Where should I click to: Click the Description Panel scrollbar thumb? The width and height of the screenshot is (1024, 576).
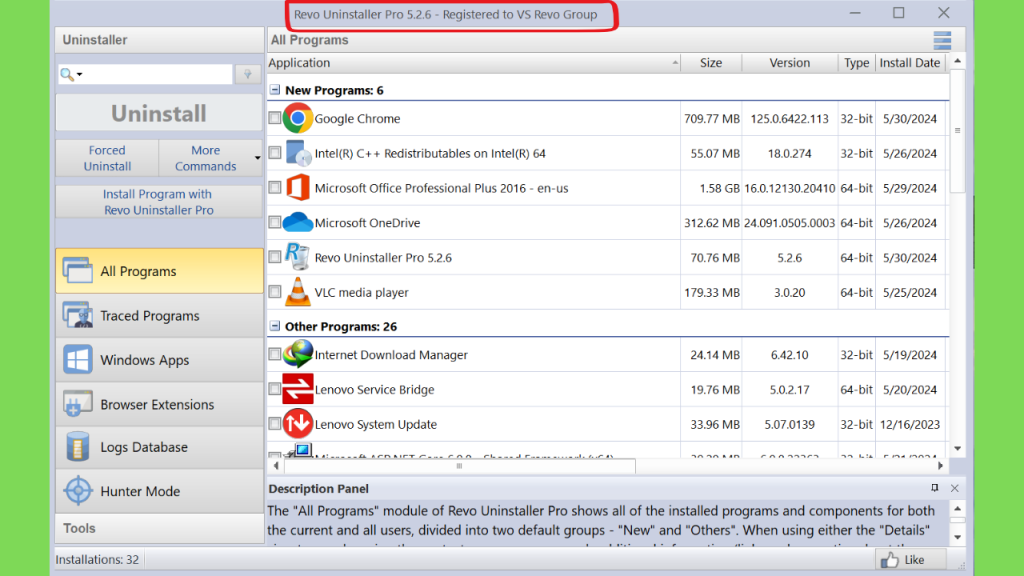click(x=957, y=520)
